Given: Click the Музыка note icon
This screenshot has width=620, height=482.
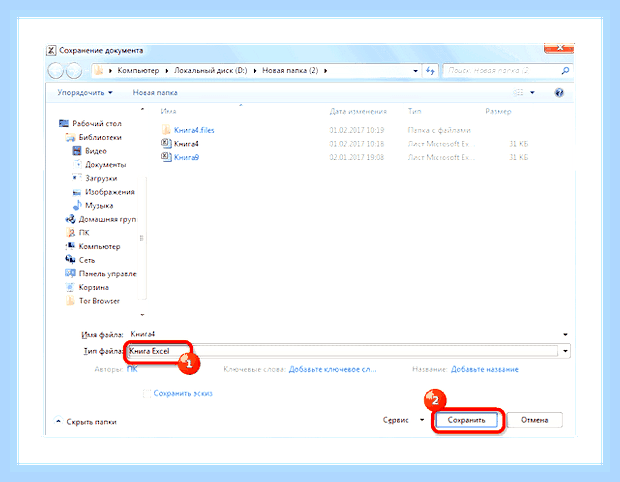Looking at the screenshot, I should click(x=77, y=205).
